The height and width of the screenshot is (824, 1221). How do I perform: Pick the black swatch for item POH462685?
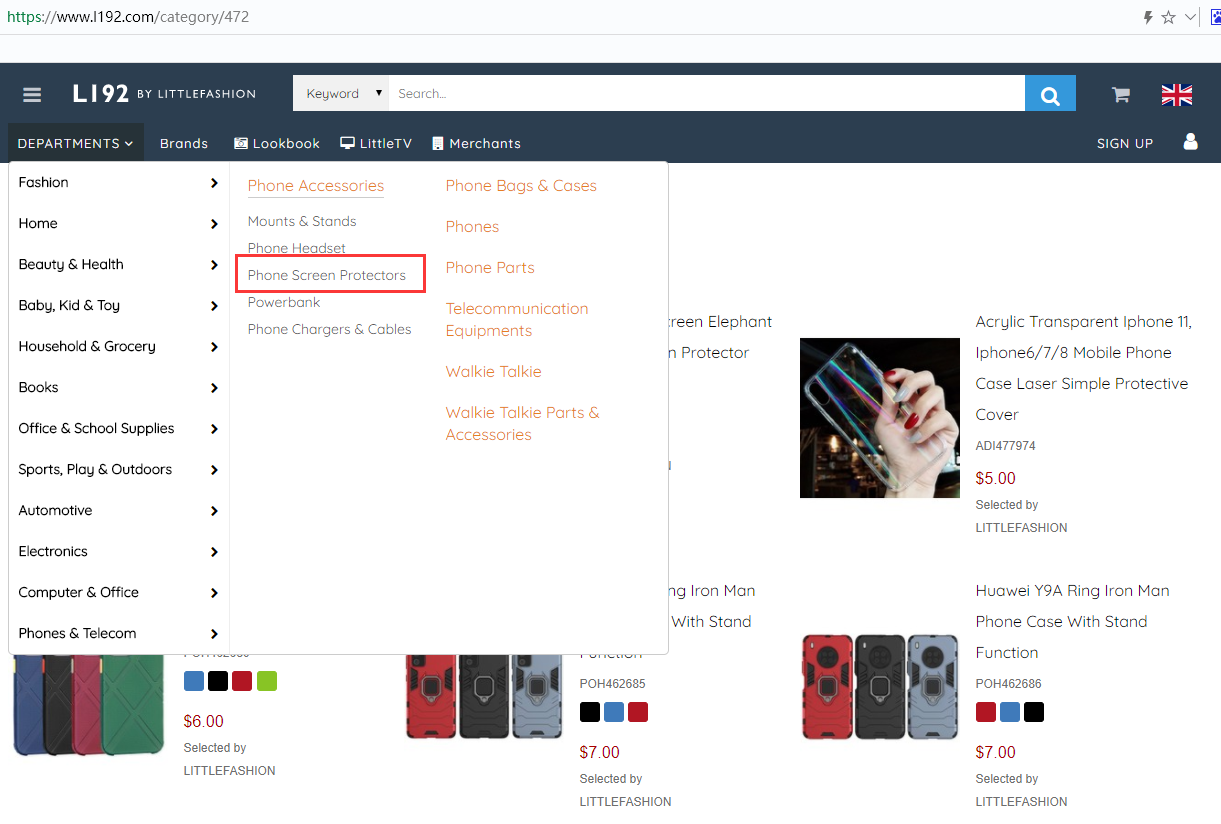click(x=590, y=712)
